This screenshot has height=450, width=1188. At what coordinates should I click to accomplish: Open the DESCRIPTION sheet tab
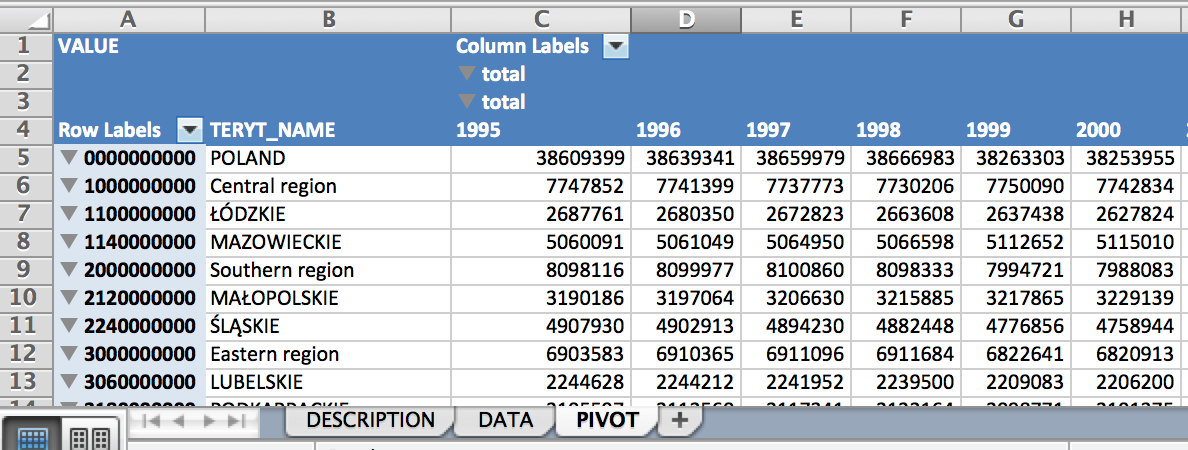click(x=370, y=420)
